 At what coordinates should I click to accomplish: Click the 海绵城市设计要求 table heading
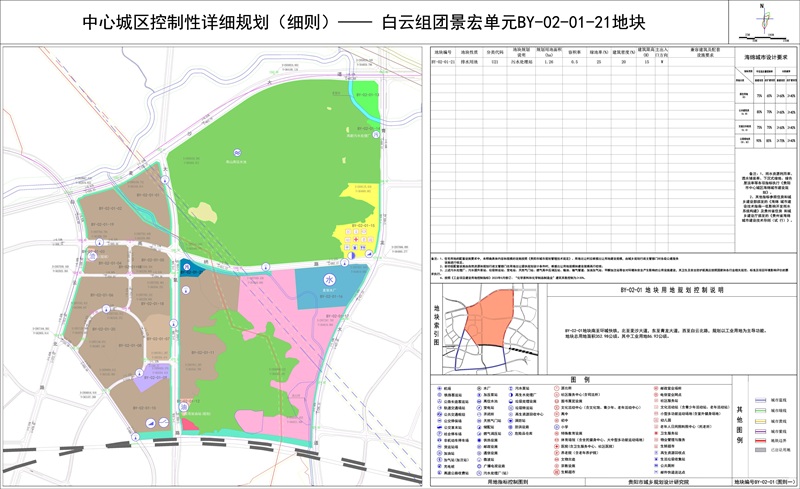[766, 58]
